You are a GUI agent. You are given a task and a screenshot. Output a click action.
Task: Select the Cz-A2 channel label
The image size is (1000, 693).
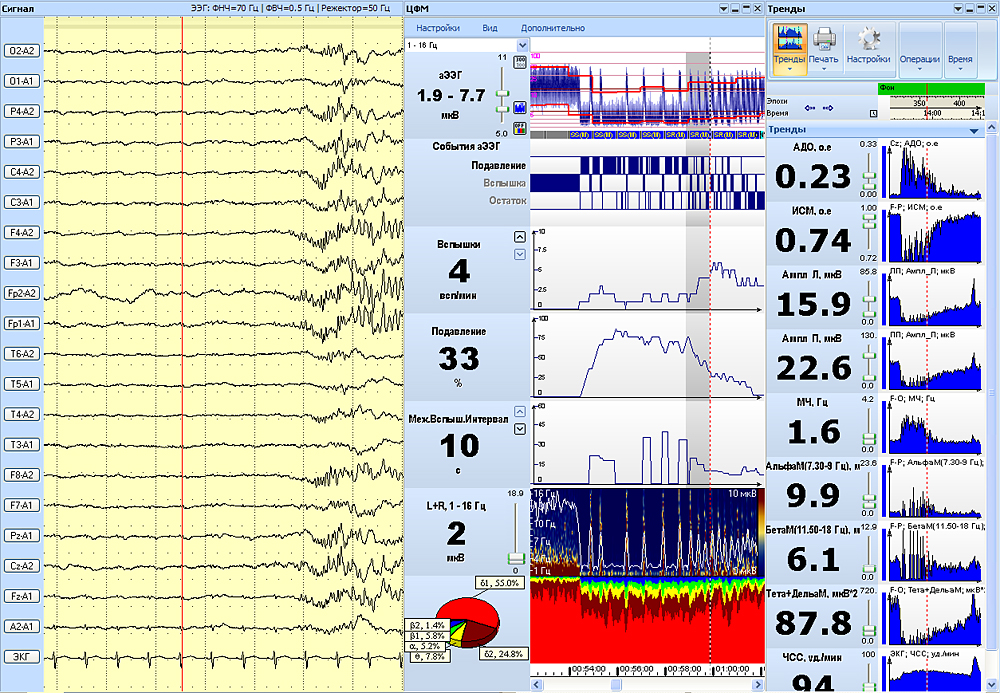pyautogui.click(x=22, y=566)
